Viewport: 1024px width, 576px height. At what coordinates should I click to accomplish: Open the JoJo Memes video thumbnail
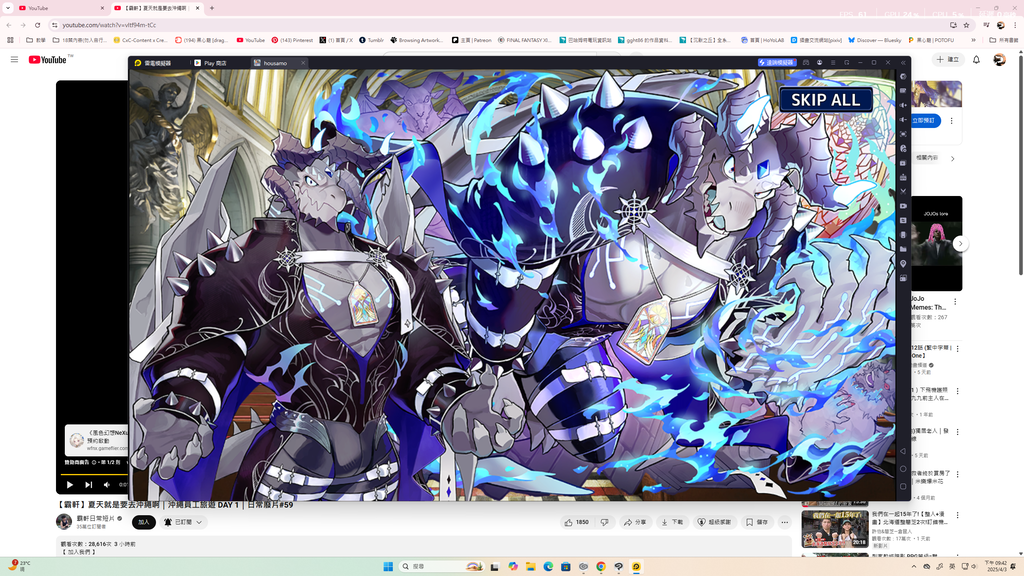[936, 243]
